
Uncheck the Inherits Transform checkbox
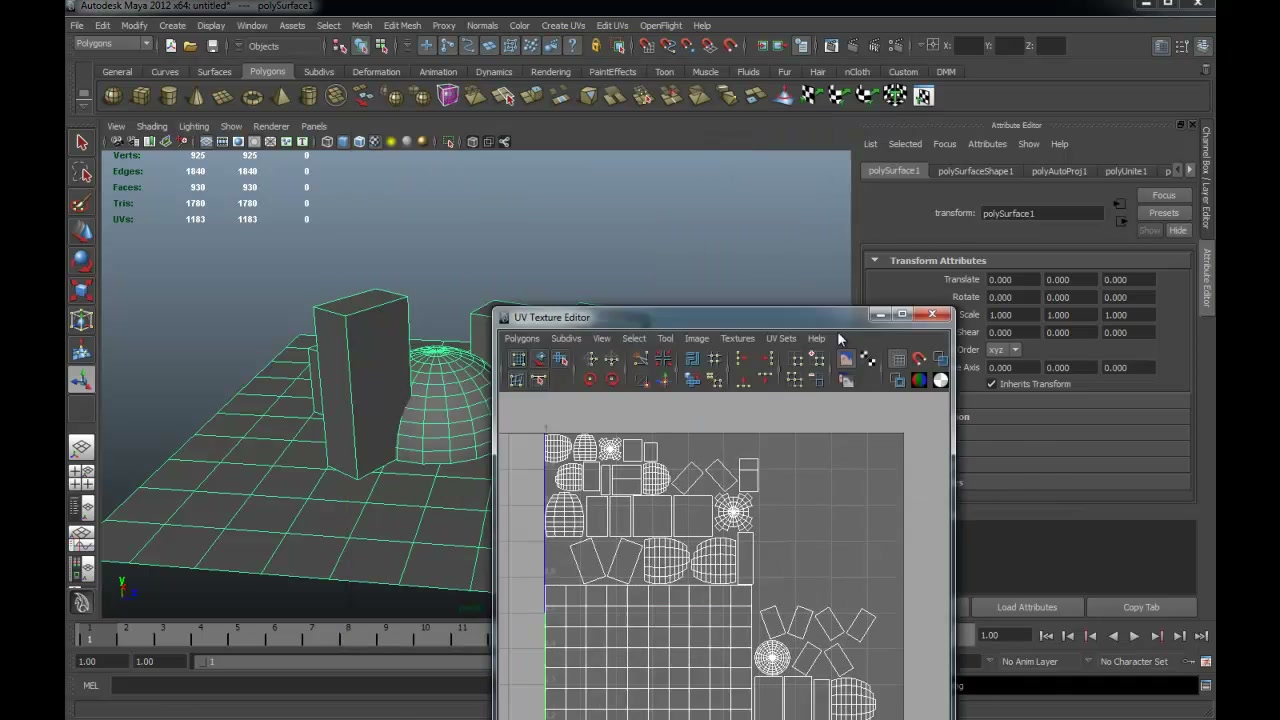pyautogui.click(x=992, y=384)
